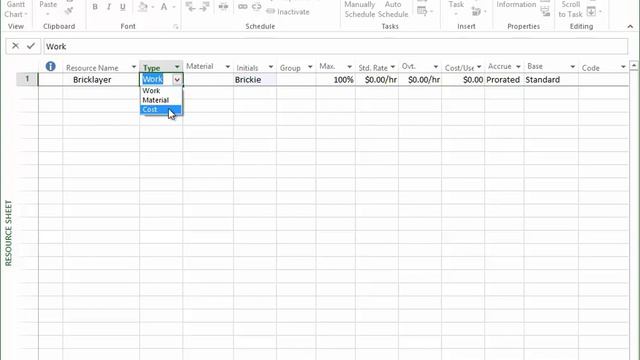
Task: Click the Split Task icon
Action: (x=223, y=7)
